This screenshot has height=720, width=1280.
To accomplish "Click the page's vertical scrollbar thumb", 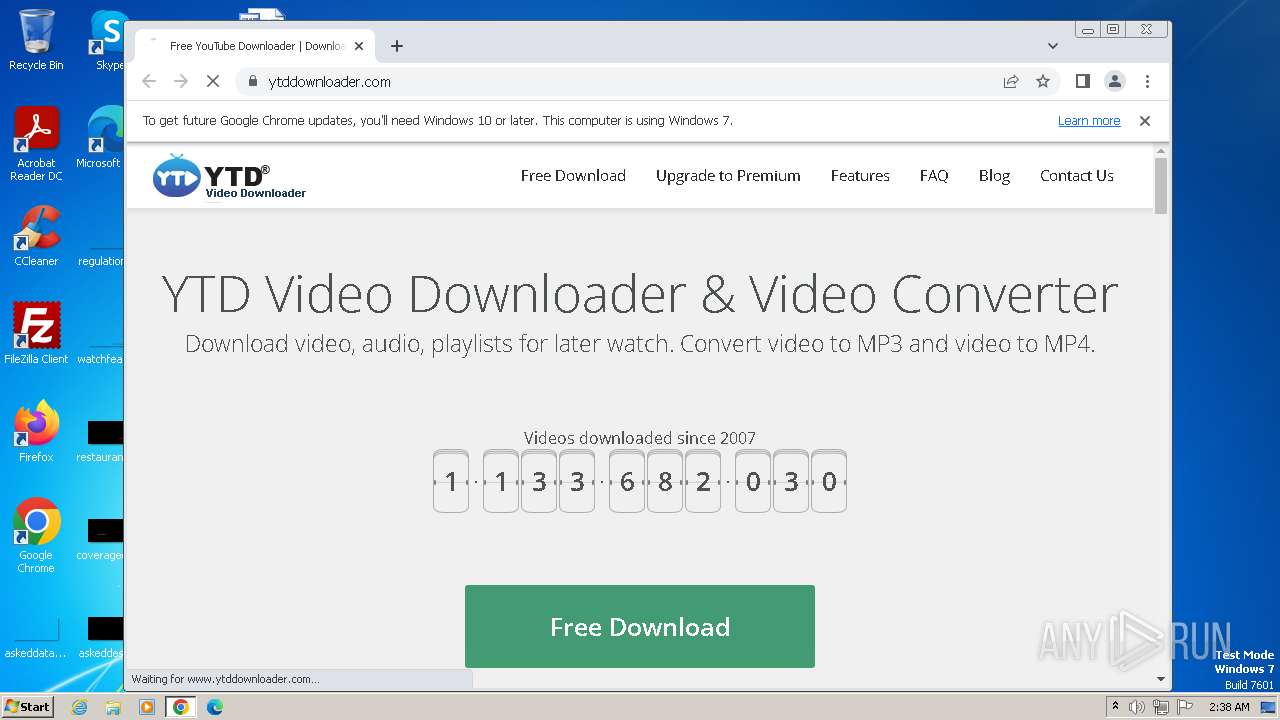I will 1161,185.
